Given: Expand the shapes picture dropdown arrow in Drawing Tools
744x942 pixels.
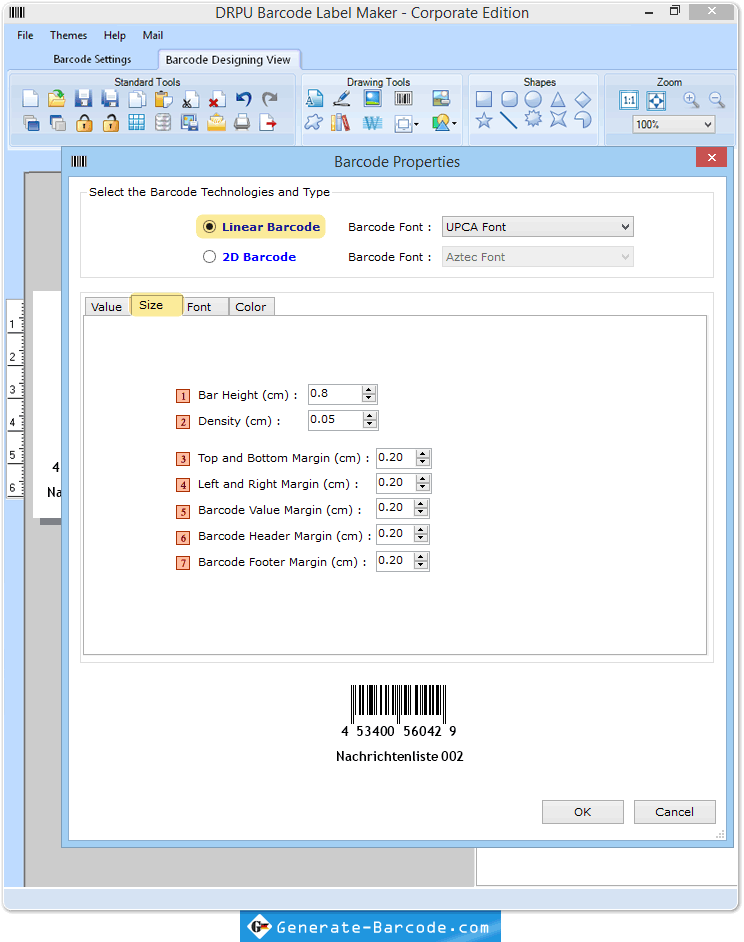Looking at the screenshot, I should click(454, 124).
